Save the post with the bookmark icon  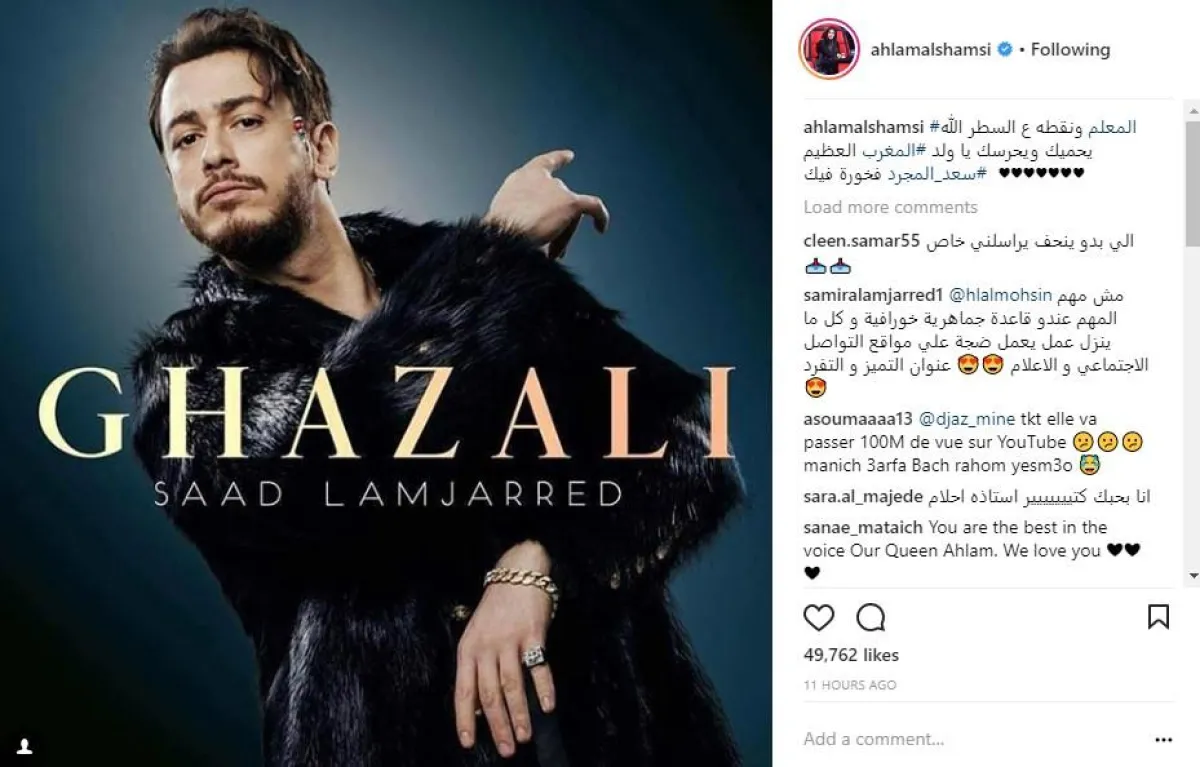click(1158, 617)
